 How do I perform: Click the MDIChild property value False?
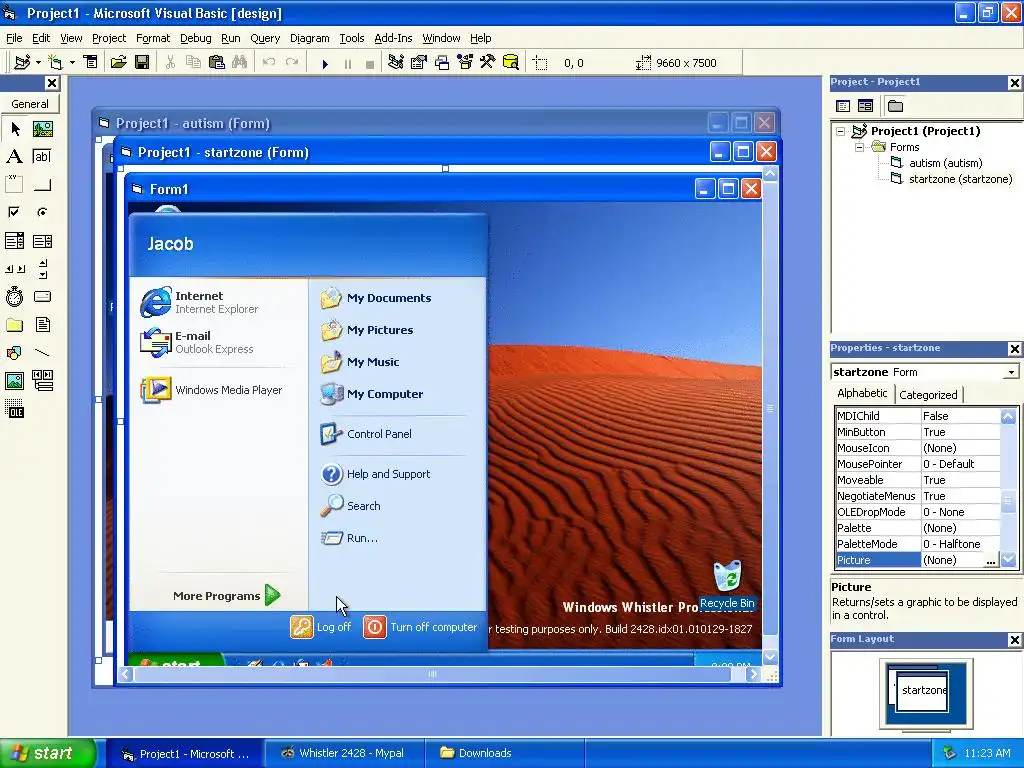[960, 416]
